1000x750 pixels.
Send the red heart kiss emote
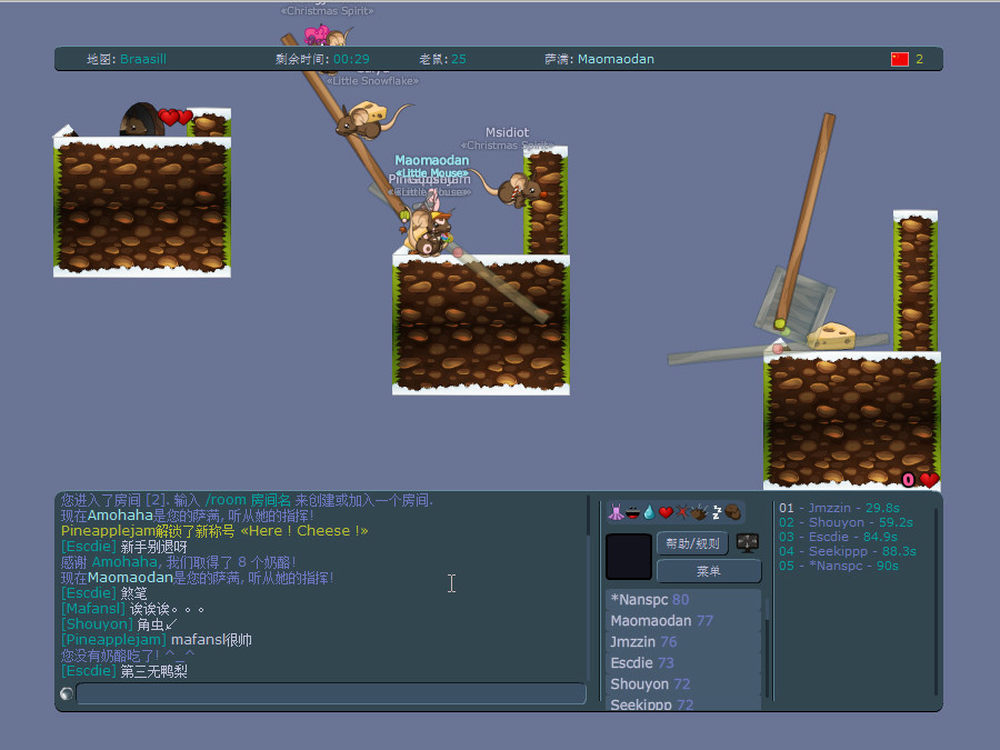666,512
